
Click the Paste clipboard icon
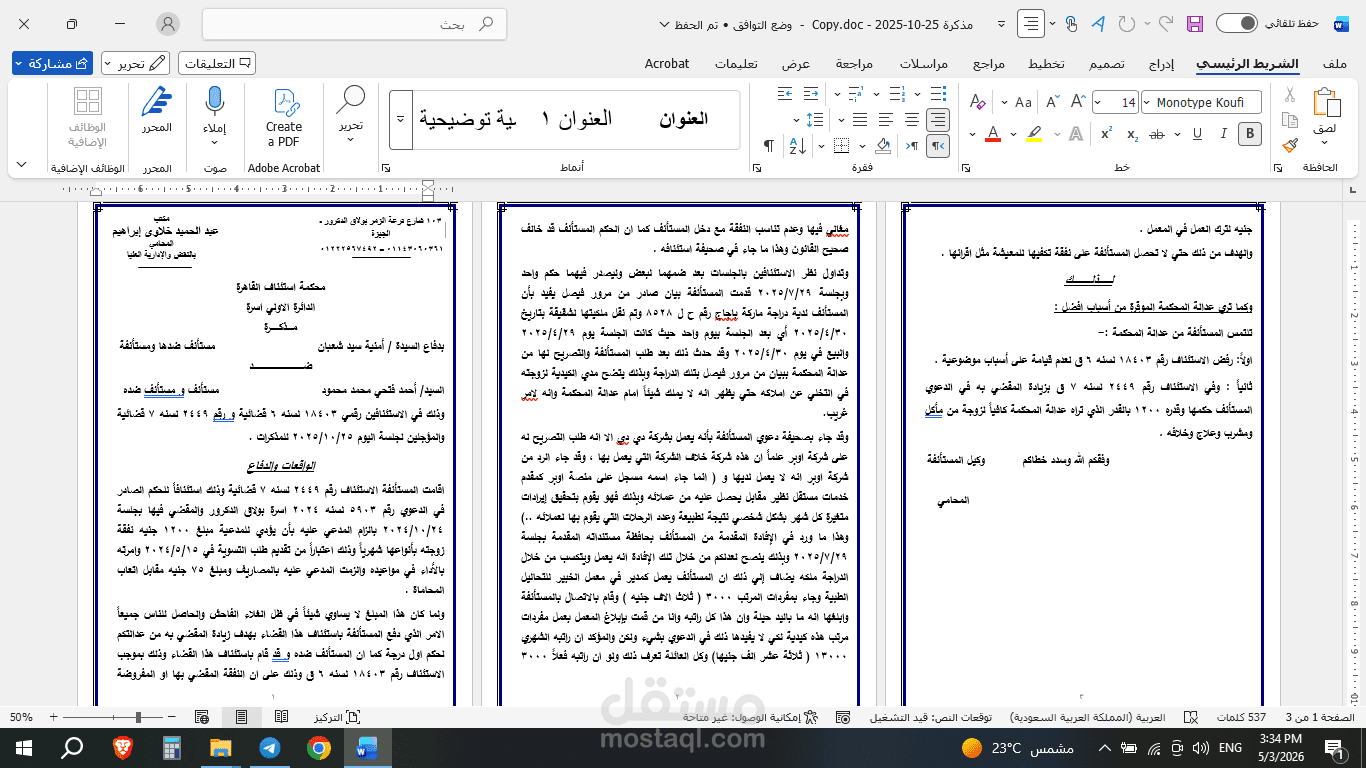(x=1326, y=104)
